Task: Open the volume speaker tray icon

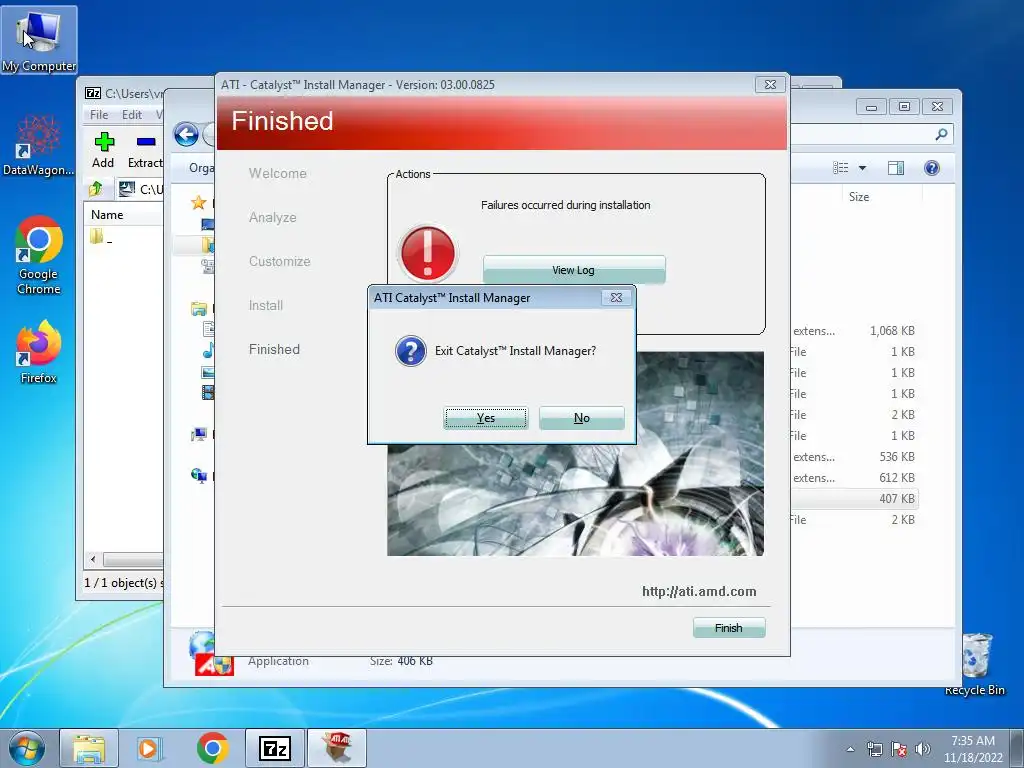Action: [x=922, y=749]
